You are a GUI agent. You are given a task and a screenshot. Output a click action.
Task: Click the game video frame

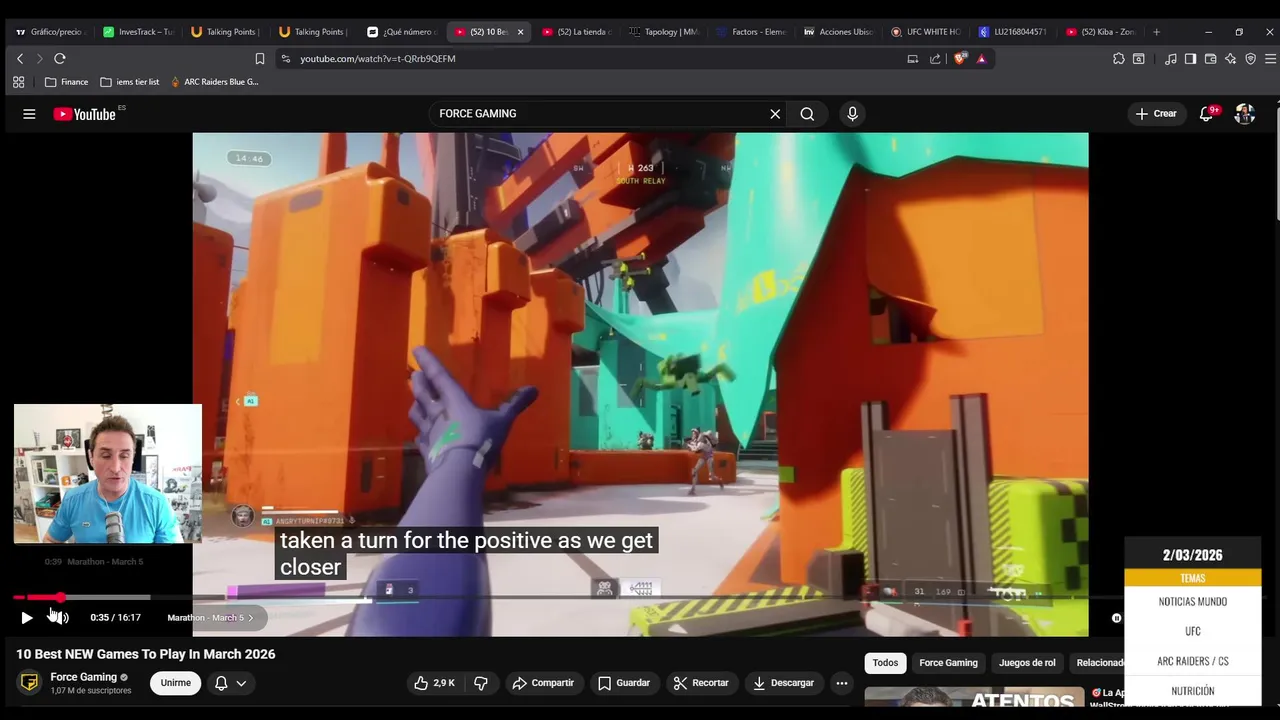coord(640,384)
